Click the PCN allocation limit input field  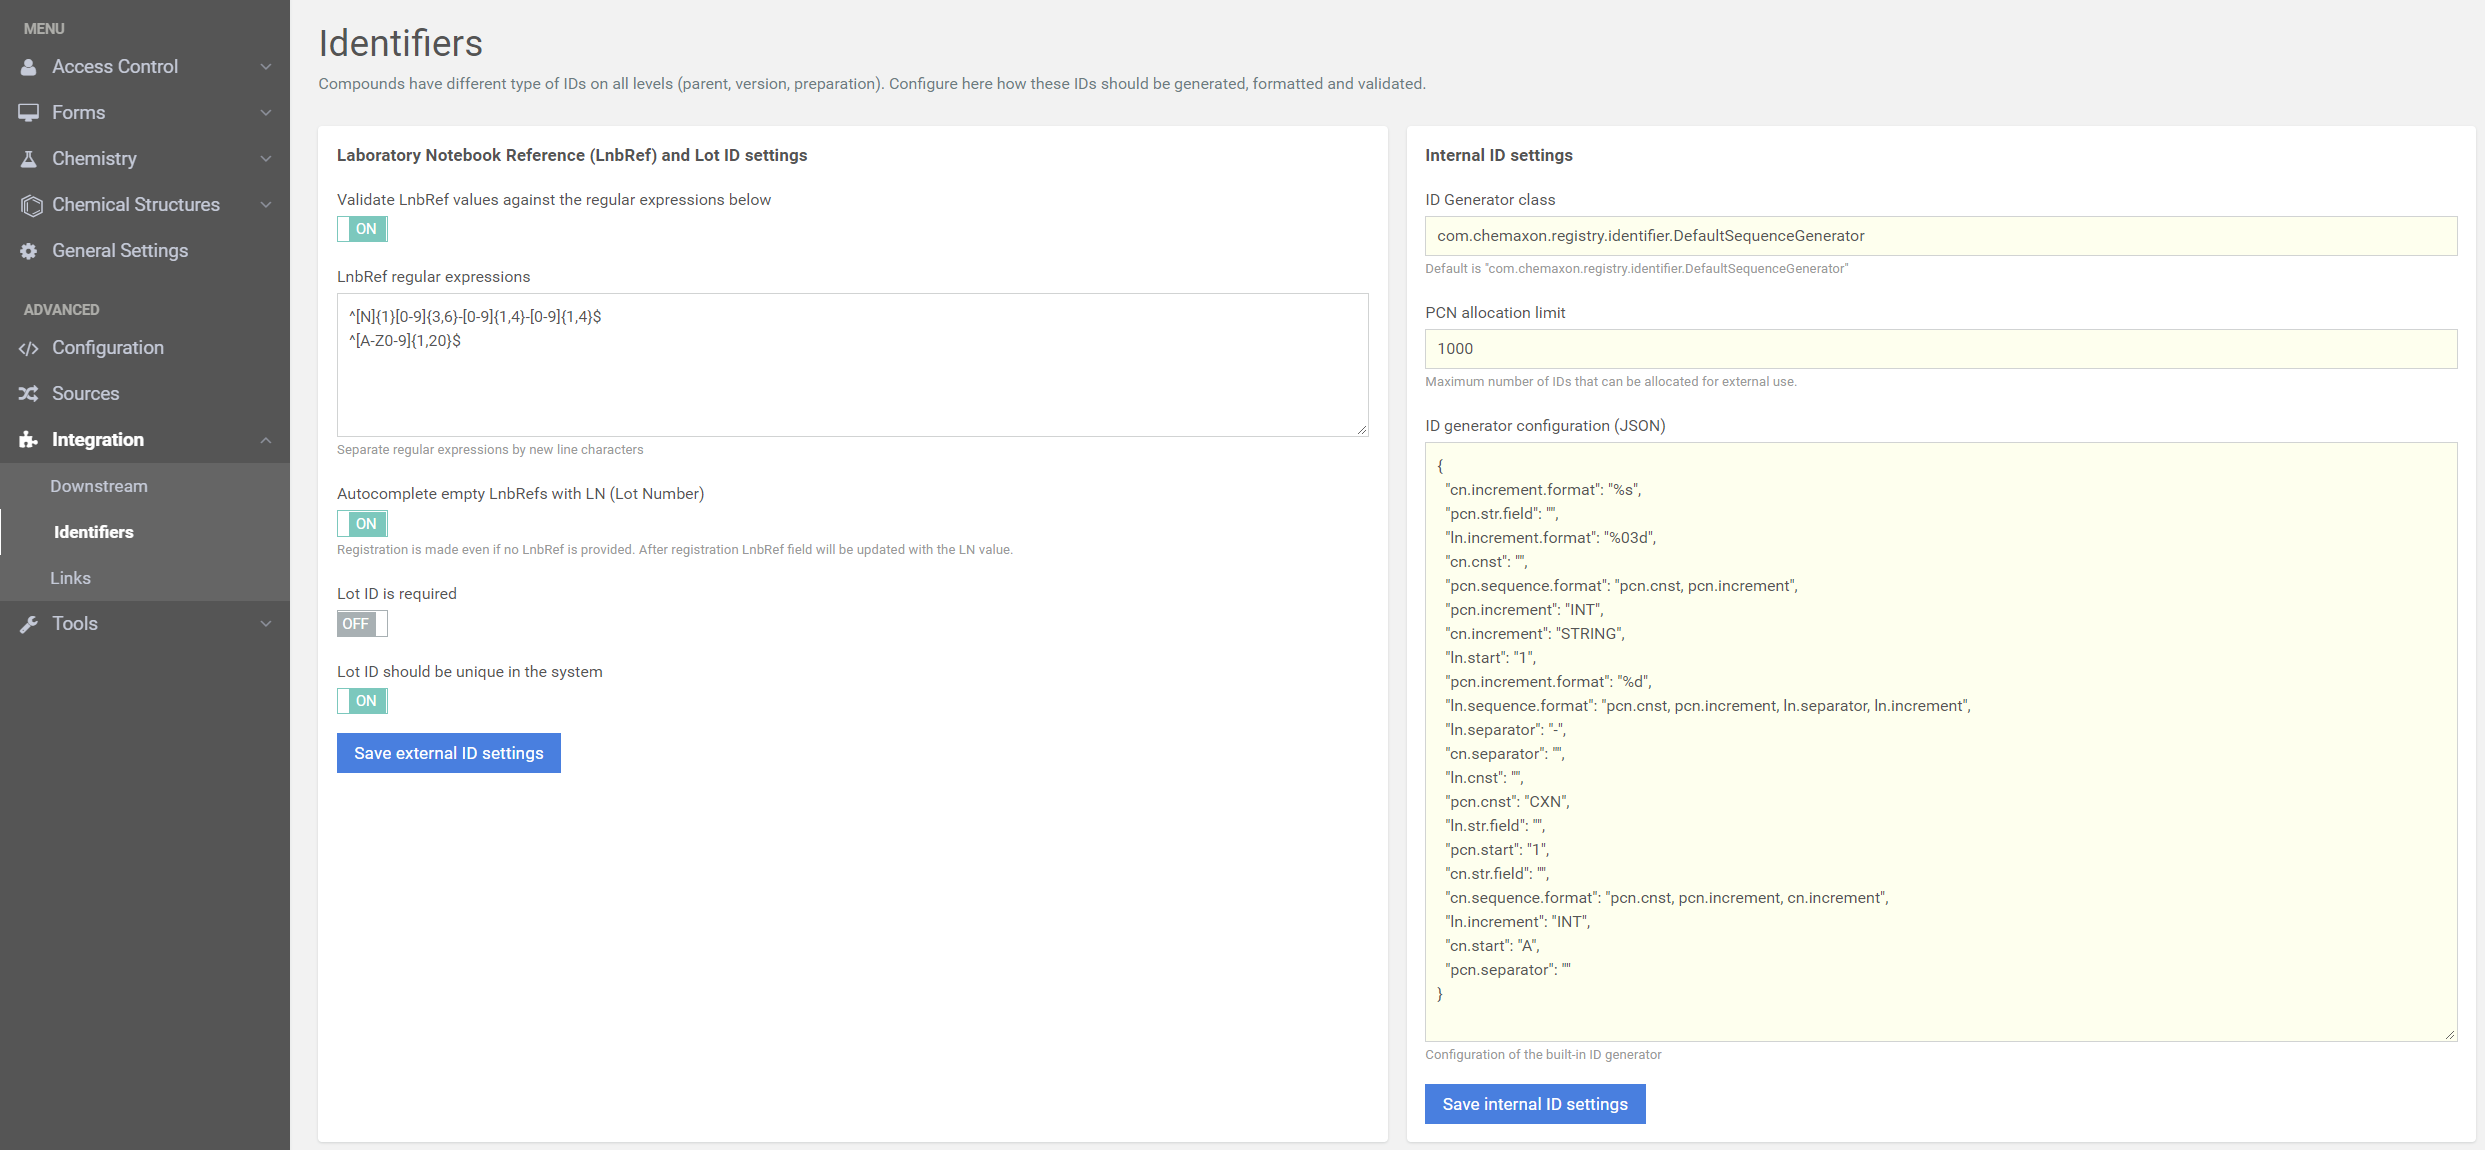[x=1940, y=348]
